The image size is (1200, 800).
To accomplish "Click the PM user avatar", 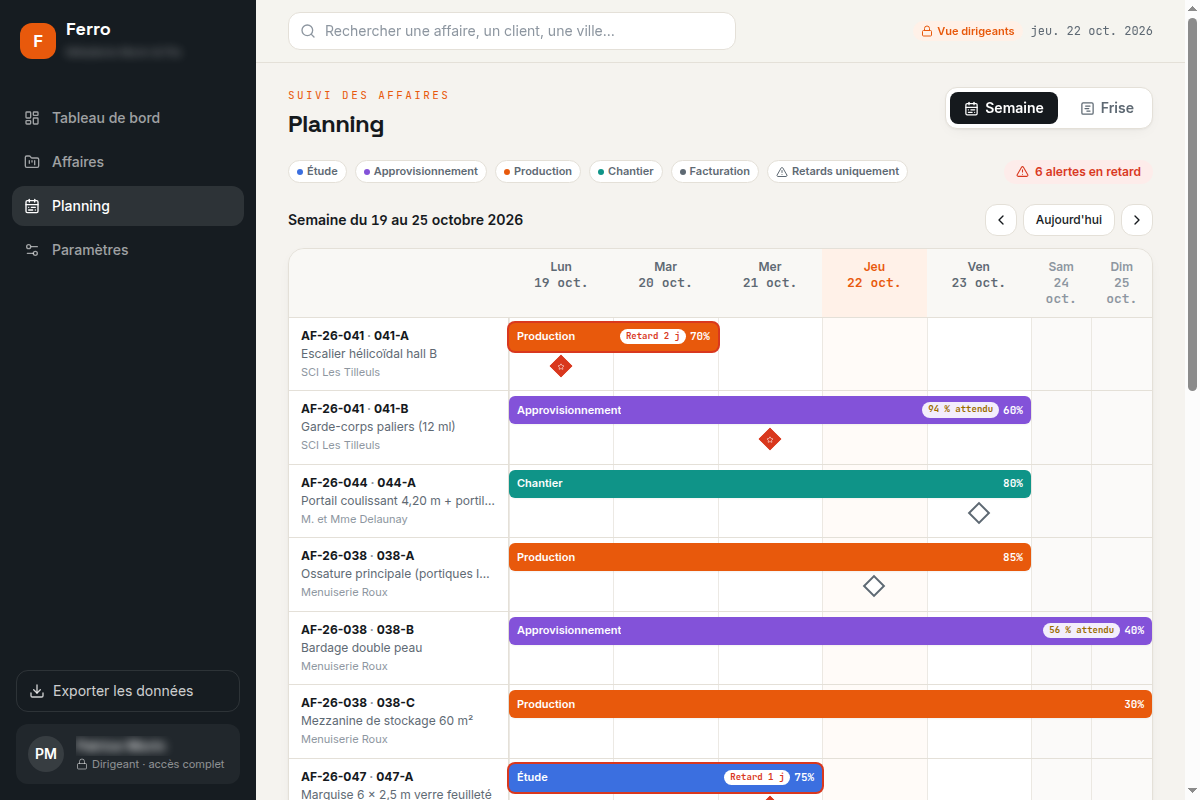I will 46,754.
